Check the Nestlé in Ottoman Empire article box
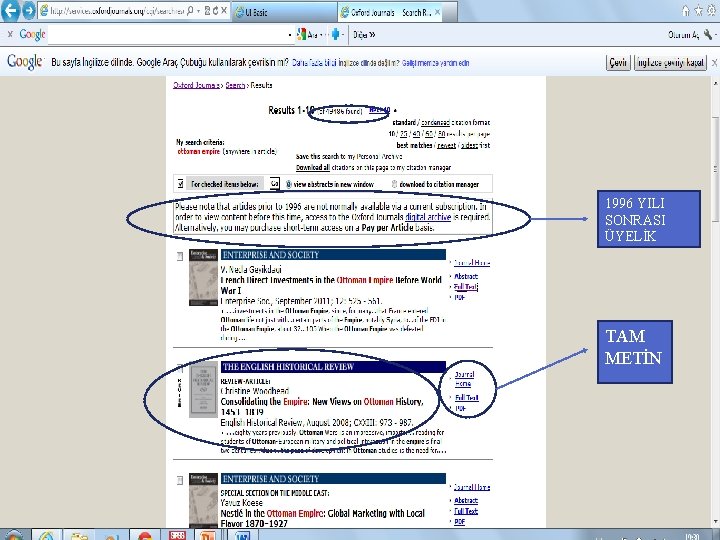 (x=180, y=481)
